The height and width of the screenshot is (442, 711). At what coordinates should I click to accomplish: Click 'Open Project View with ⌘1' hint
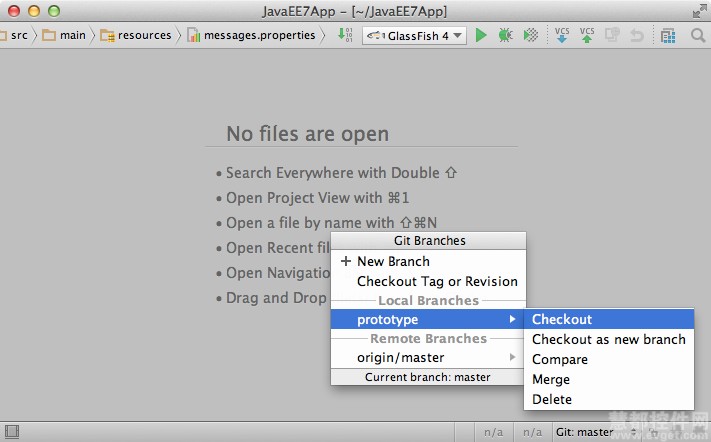(x=317, y=198)
